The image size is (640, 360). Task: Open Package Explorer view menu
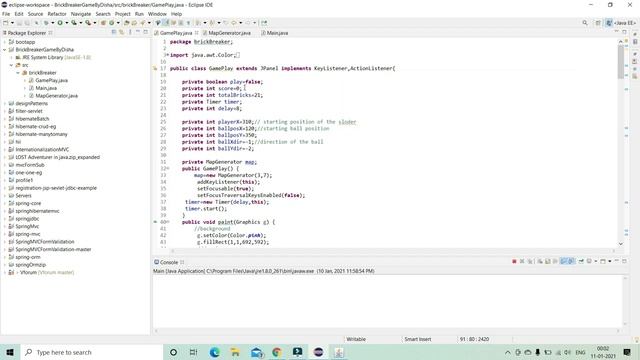(x=130, y=32)
